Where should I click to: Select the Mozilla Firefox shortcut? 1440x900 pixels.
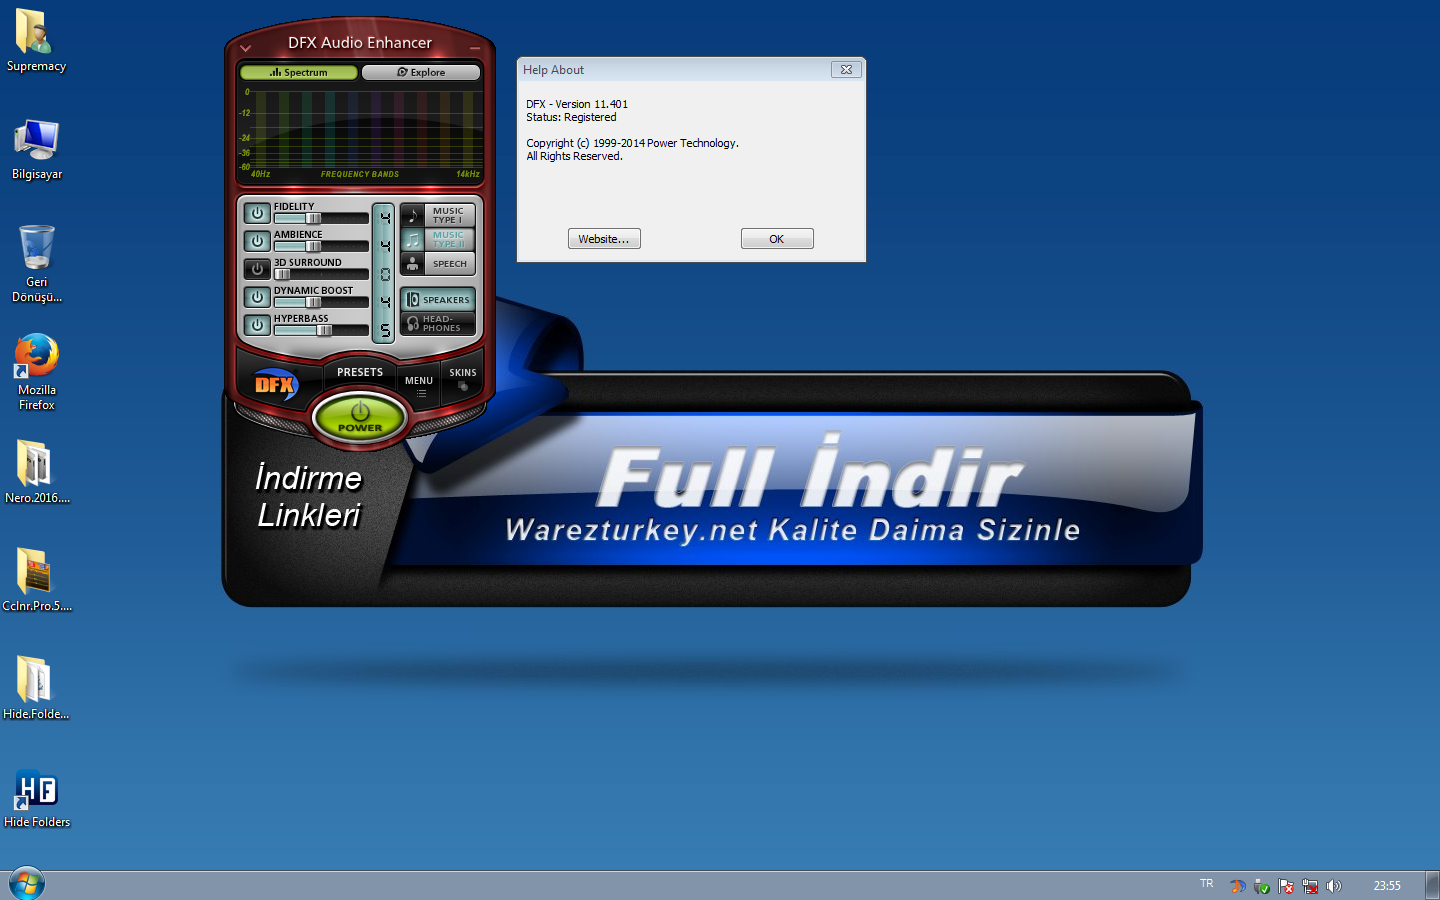[37, 372]
